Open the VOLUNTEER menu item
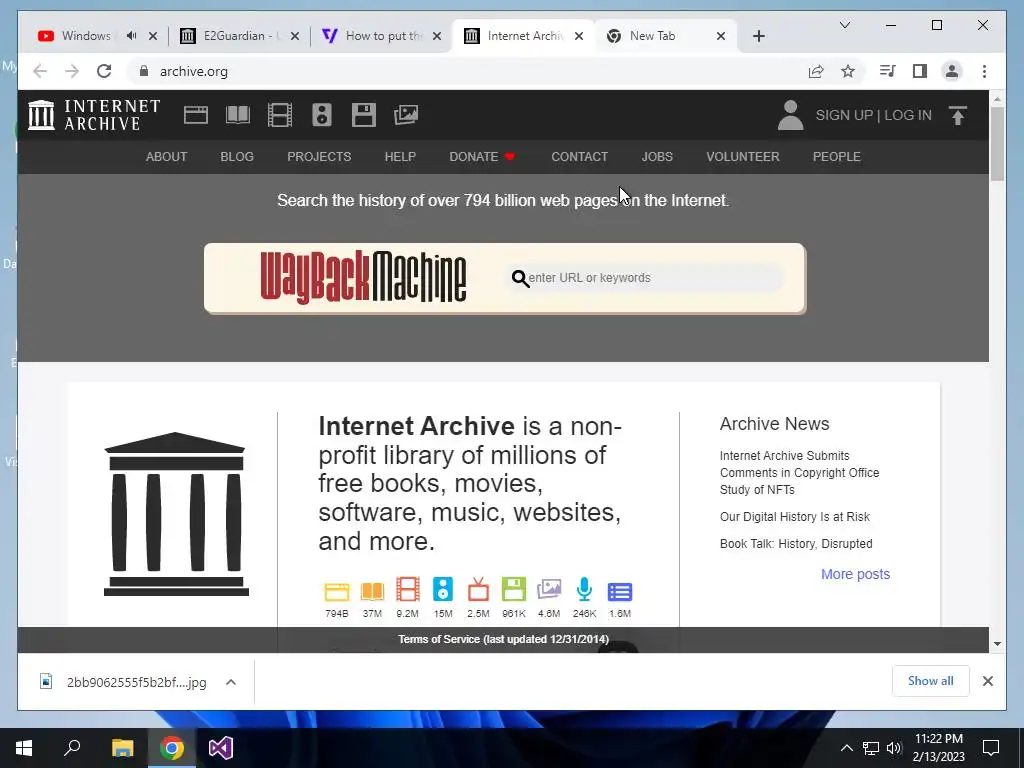 point(743,157)
